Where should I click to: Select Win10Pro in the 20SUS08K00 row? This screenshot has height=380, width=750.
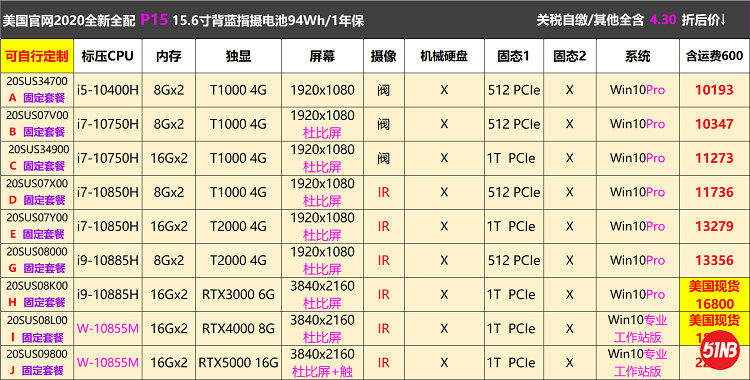(x=637, y=294)
